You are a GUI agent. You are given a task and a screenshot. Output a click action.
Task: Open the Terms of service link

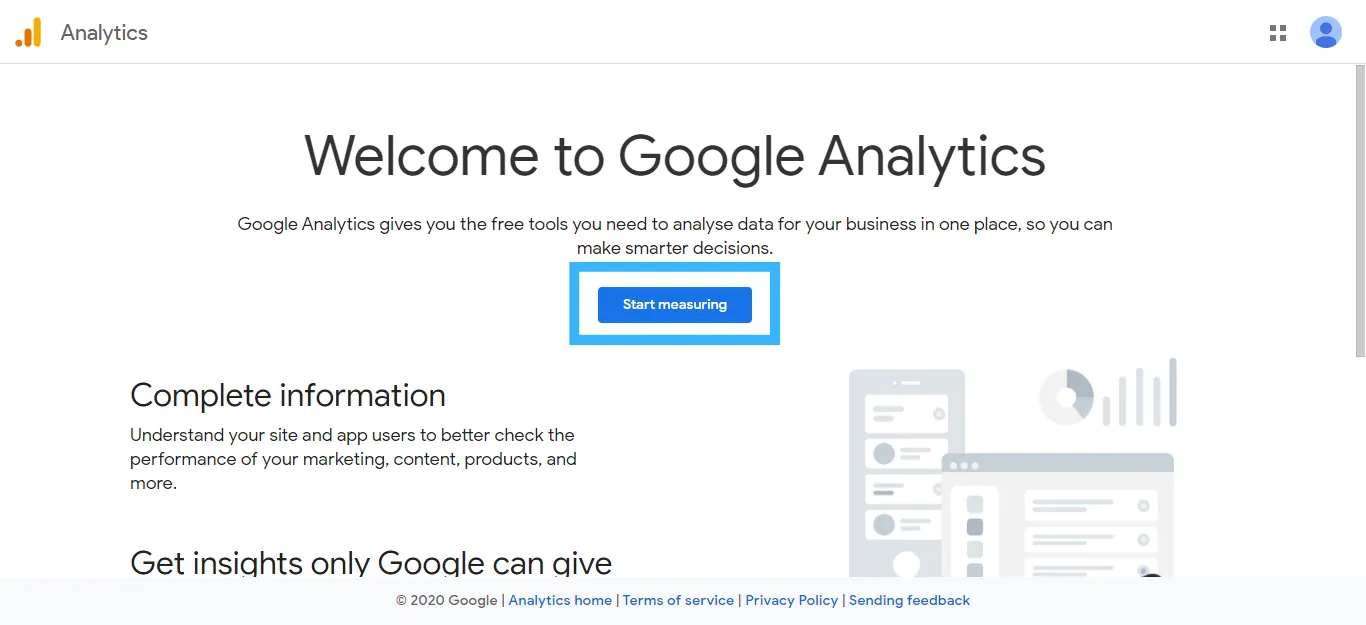click(x=678, y=600)
